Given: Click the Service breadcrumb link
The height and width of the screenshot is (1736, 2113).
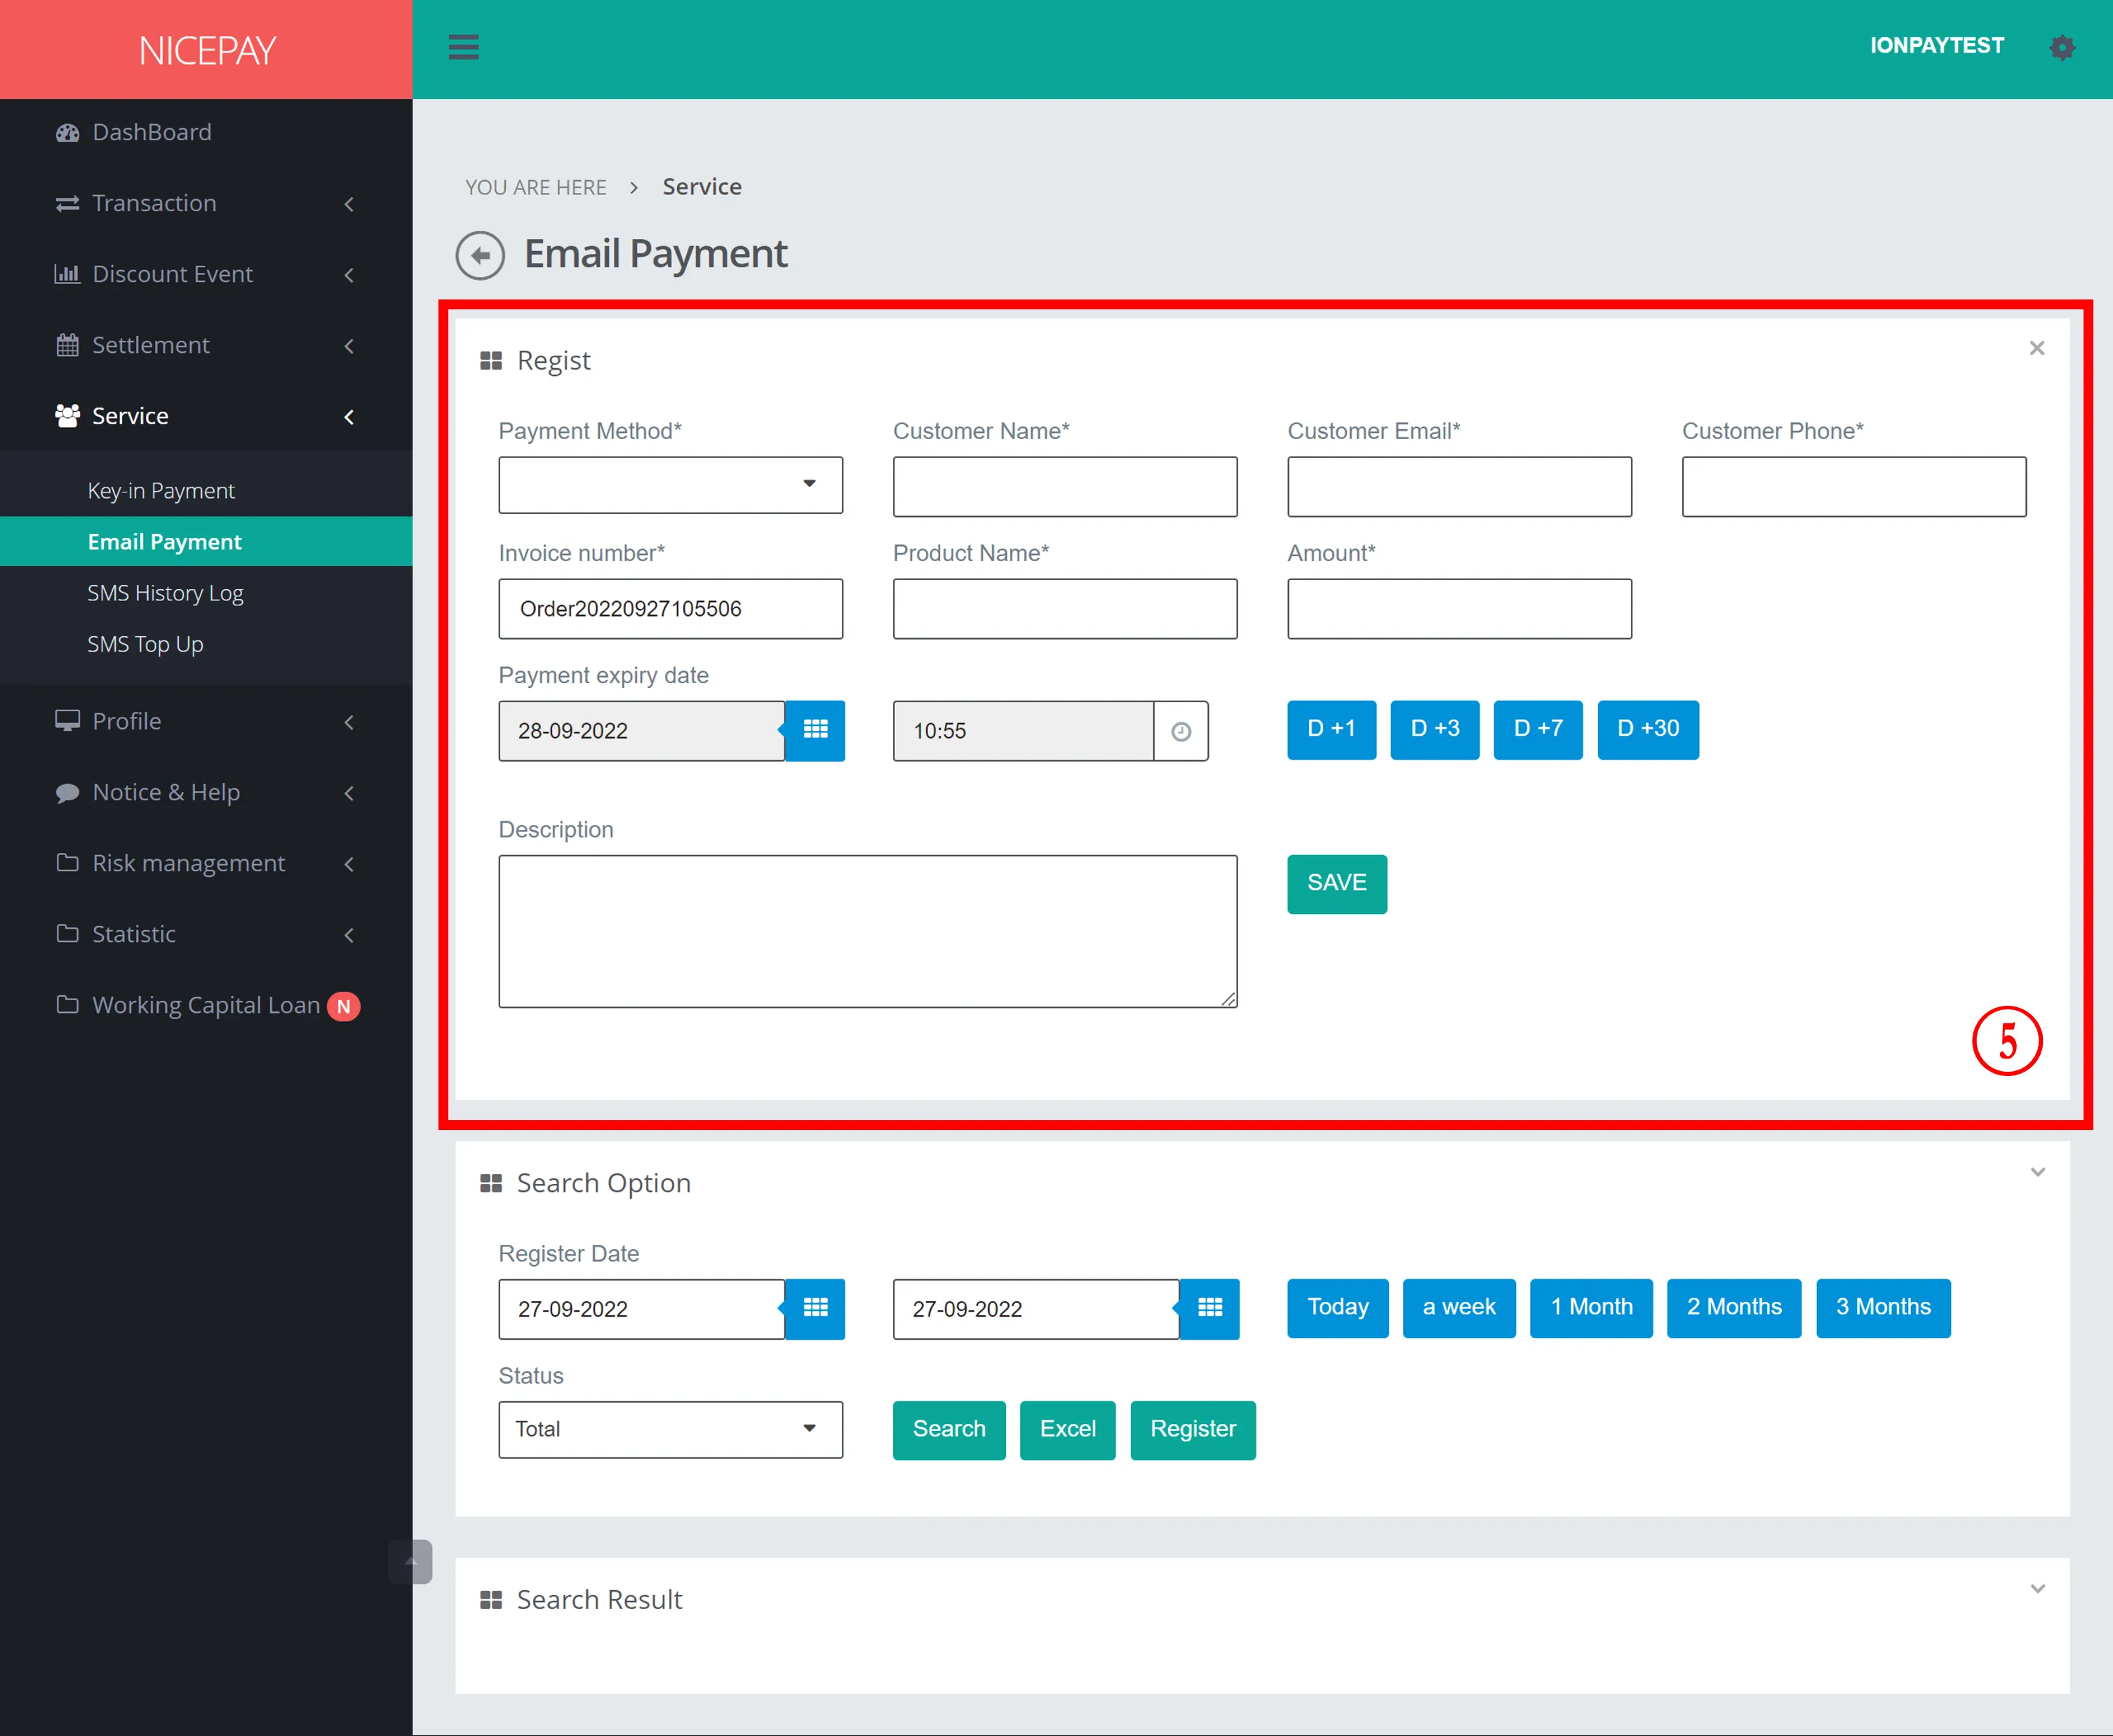Looking at the screenshot, I should click(702, 187).
